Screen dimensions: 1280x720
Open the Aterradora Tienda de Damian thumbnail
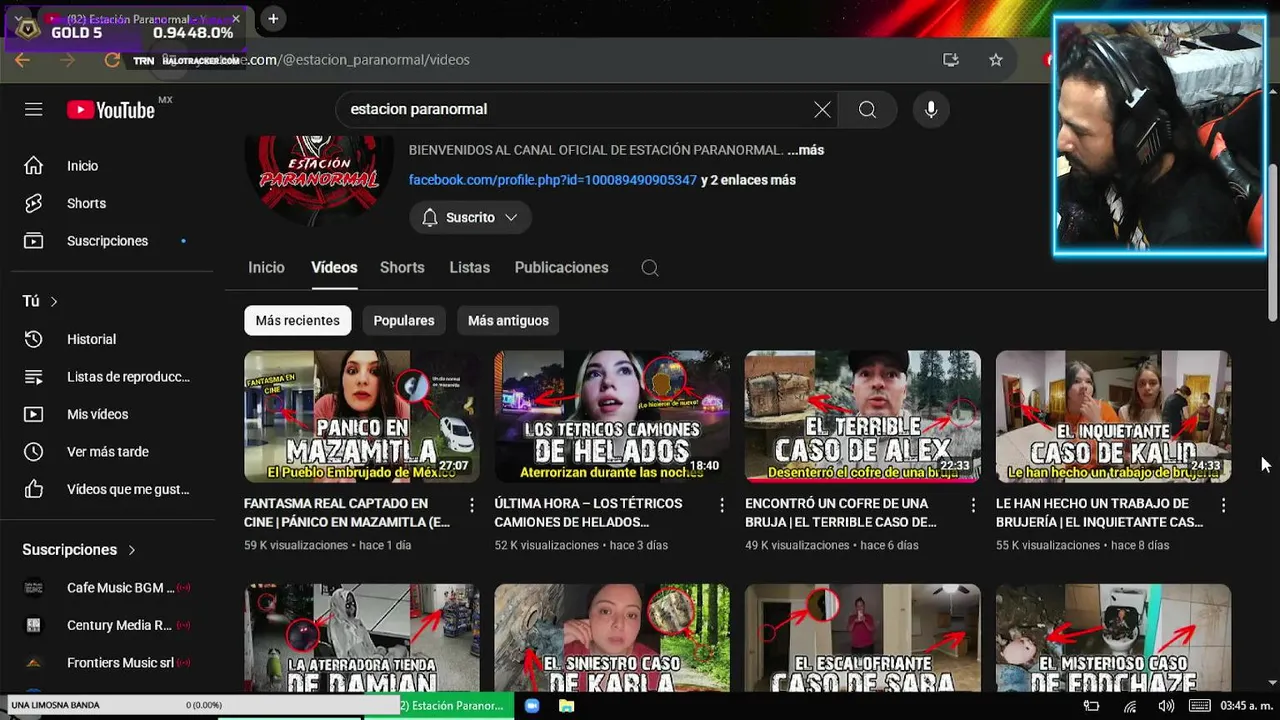pos(362,638)
